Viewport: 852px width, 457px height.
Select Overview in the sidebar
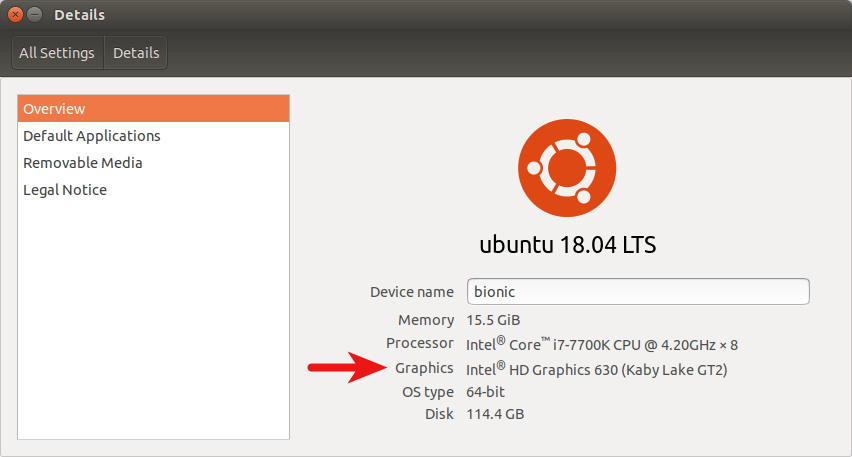point(153,109)
